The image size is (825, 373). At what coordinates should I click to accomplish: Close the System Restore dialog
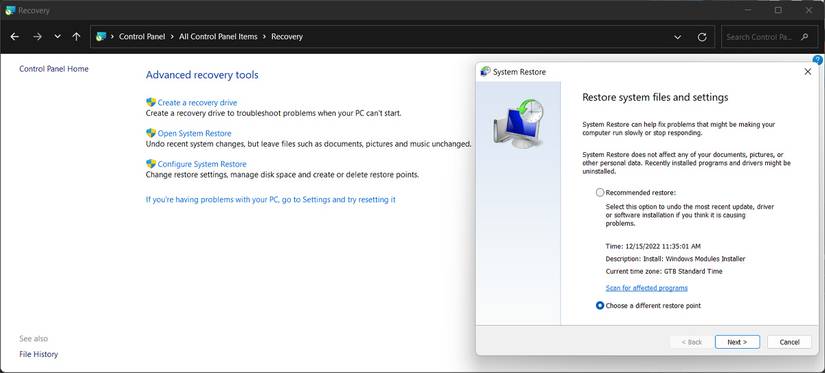pyautogui.click(x=808, y=72)
